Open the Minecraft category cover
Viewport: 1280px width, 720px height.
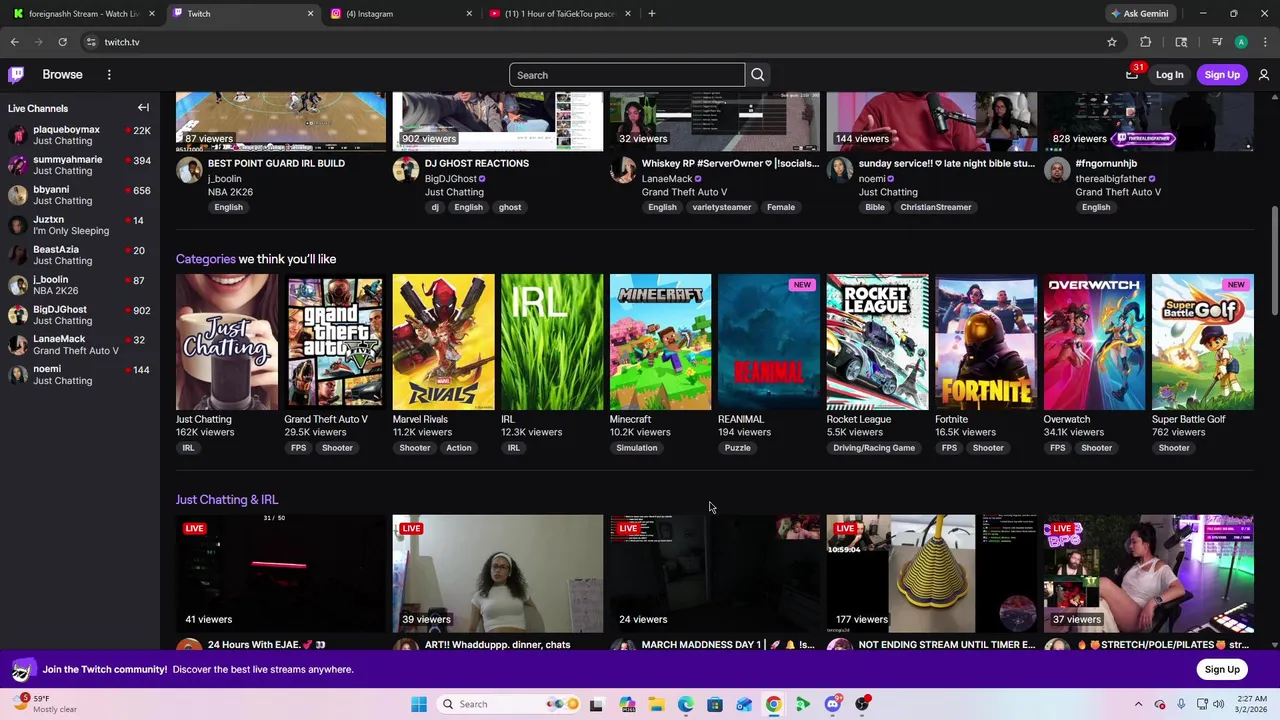coord(661,342)
